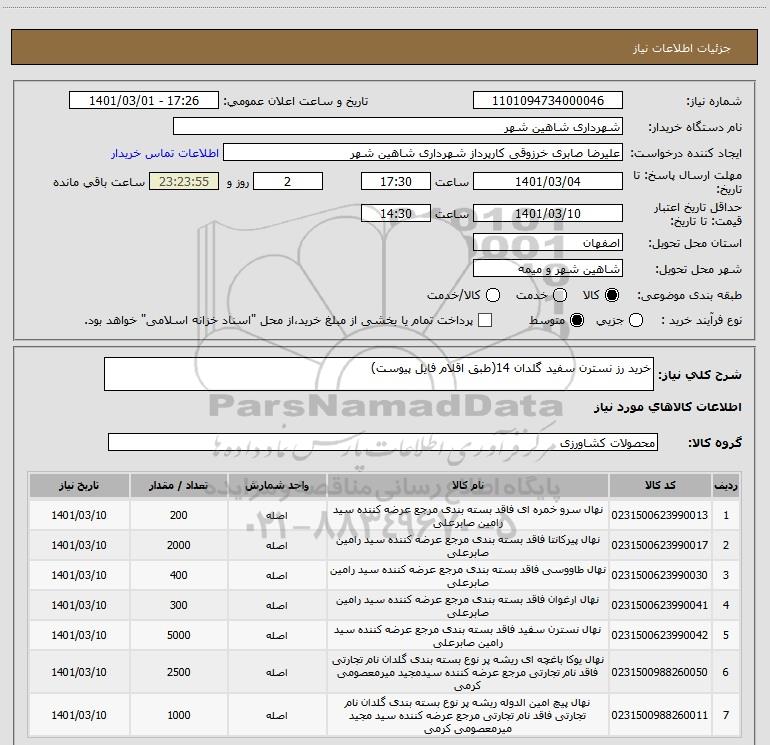770x745 pixels.
Task: Choose the جزیی purchase type radio
Action: point(636,320)
